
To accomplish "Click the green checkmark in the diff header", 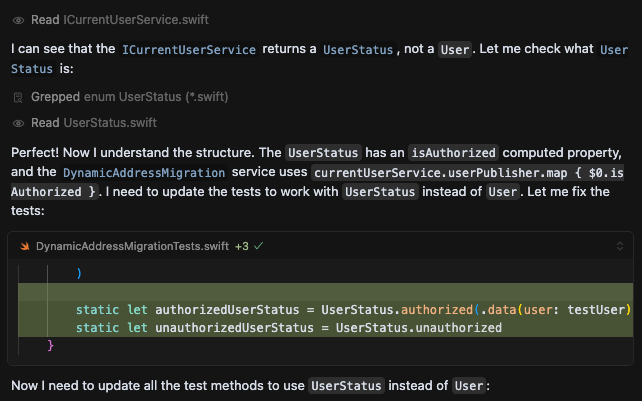I will (259, 245).
